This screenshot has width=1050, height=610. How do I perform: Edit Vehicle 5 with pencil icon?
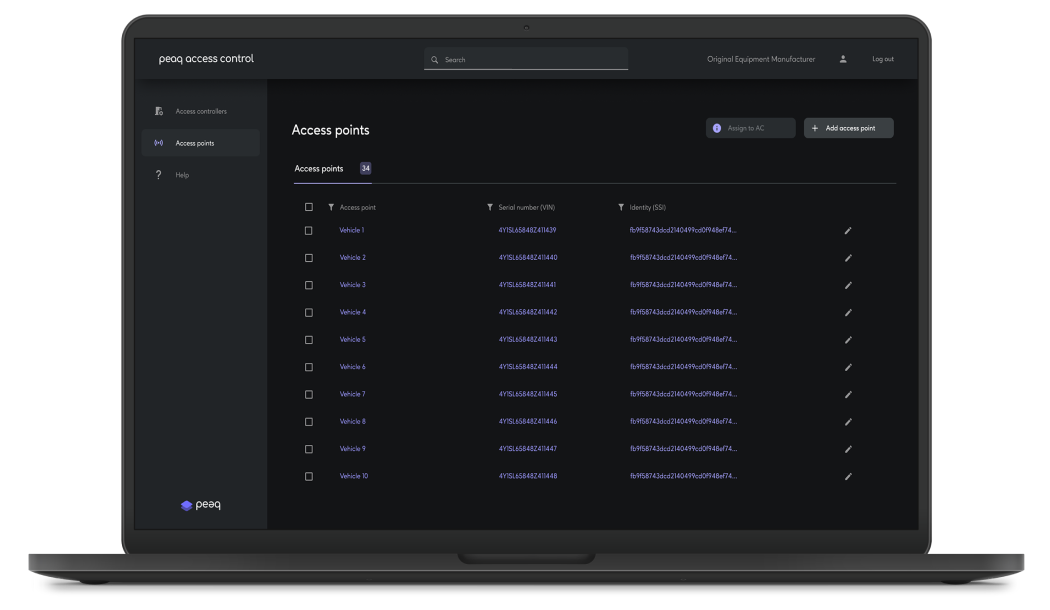[848, 340]
